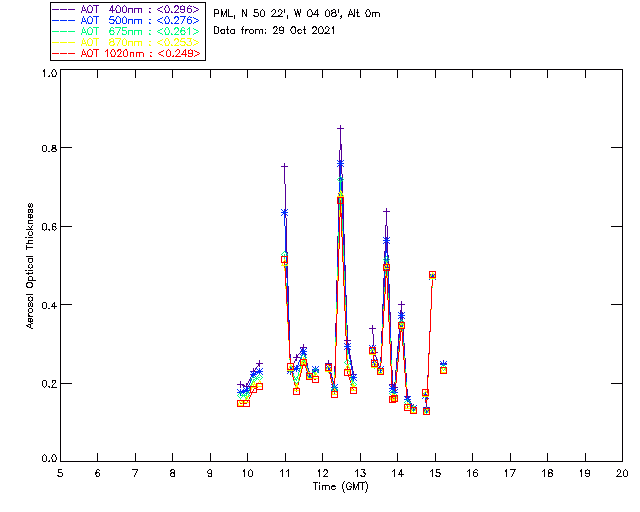Click the x-axis label 8
Image resolution: width=640 pixels, height=512 pixels.
[x=173, y=473]
